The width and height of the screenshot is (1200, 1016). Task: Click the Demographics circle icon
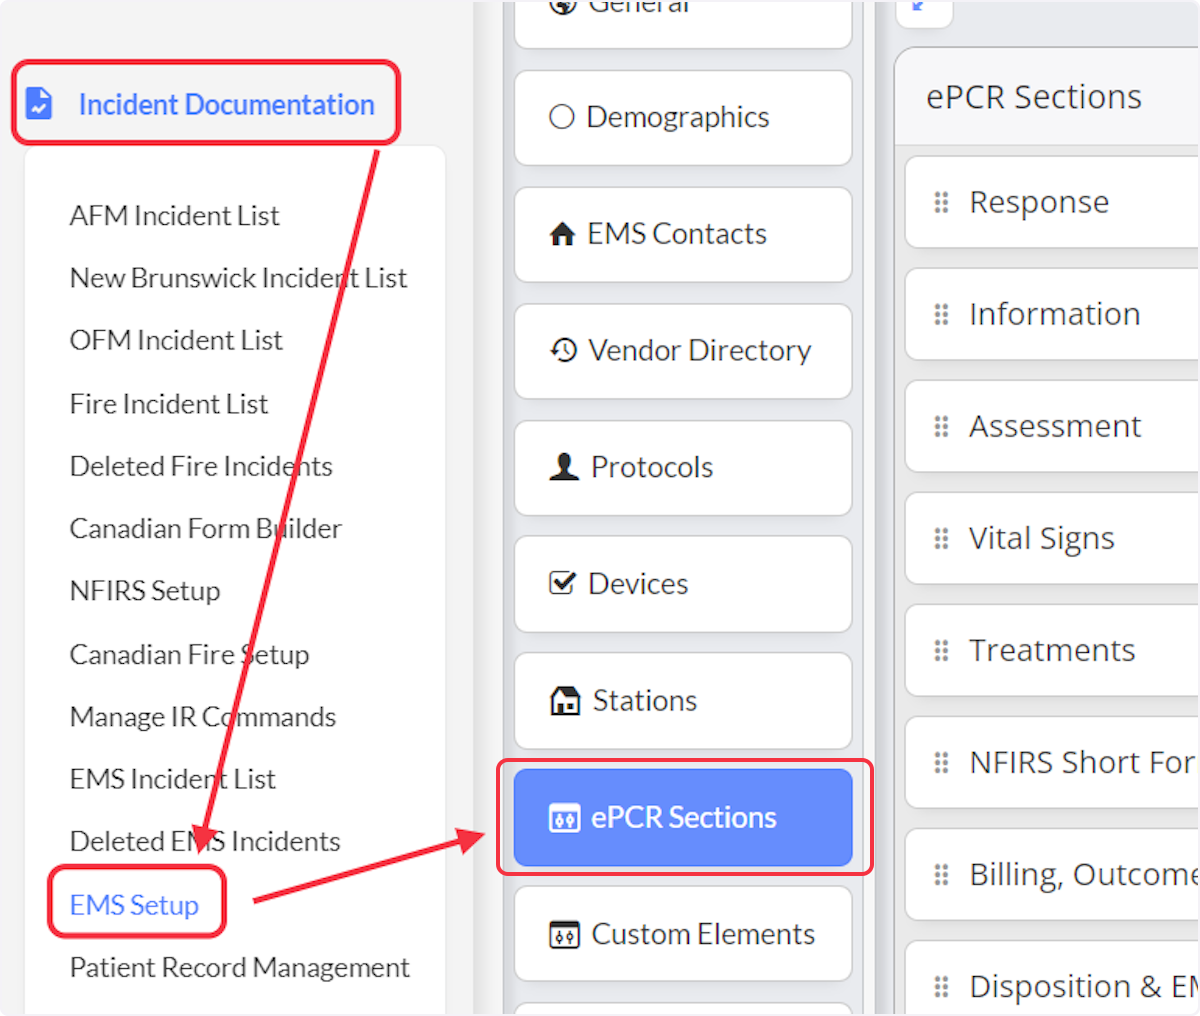click(562, 117)
